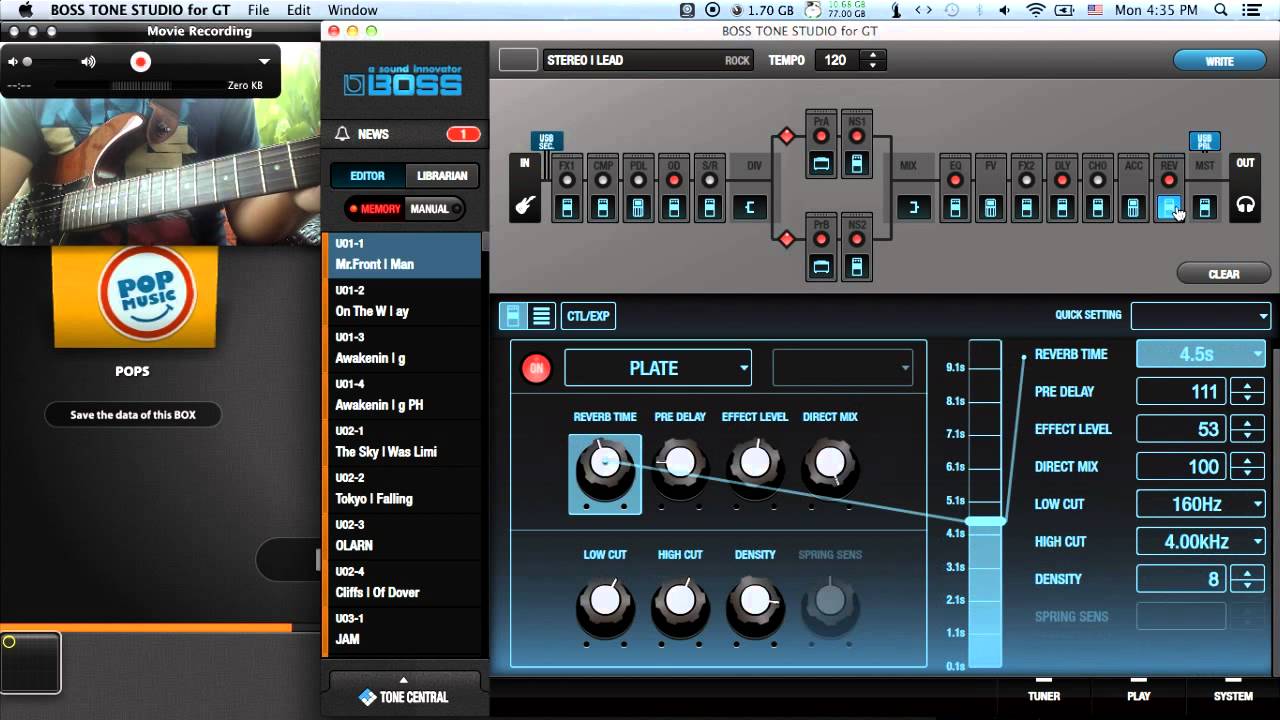The image size is (1280, 720).
Task: Switch to MANUAL mode
Action: [435, 209]
